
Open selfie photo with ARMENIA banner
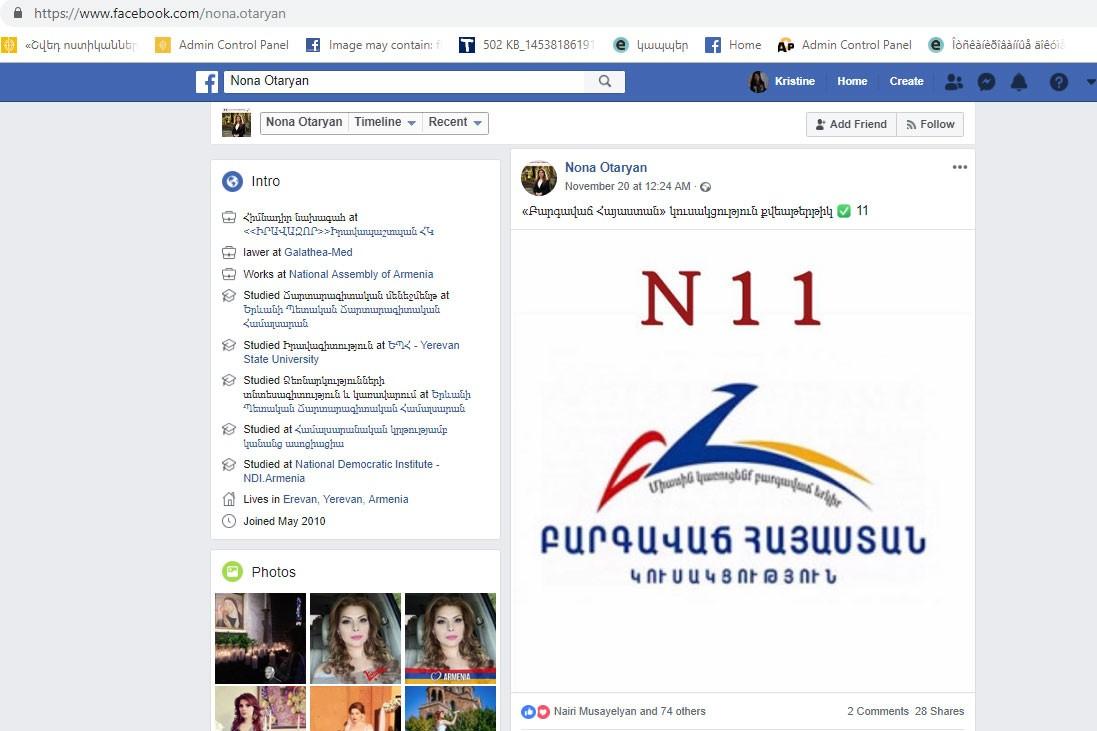coord(451,638)
